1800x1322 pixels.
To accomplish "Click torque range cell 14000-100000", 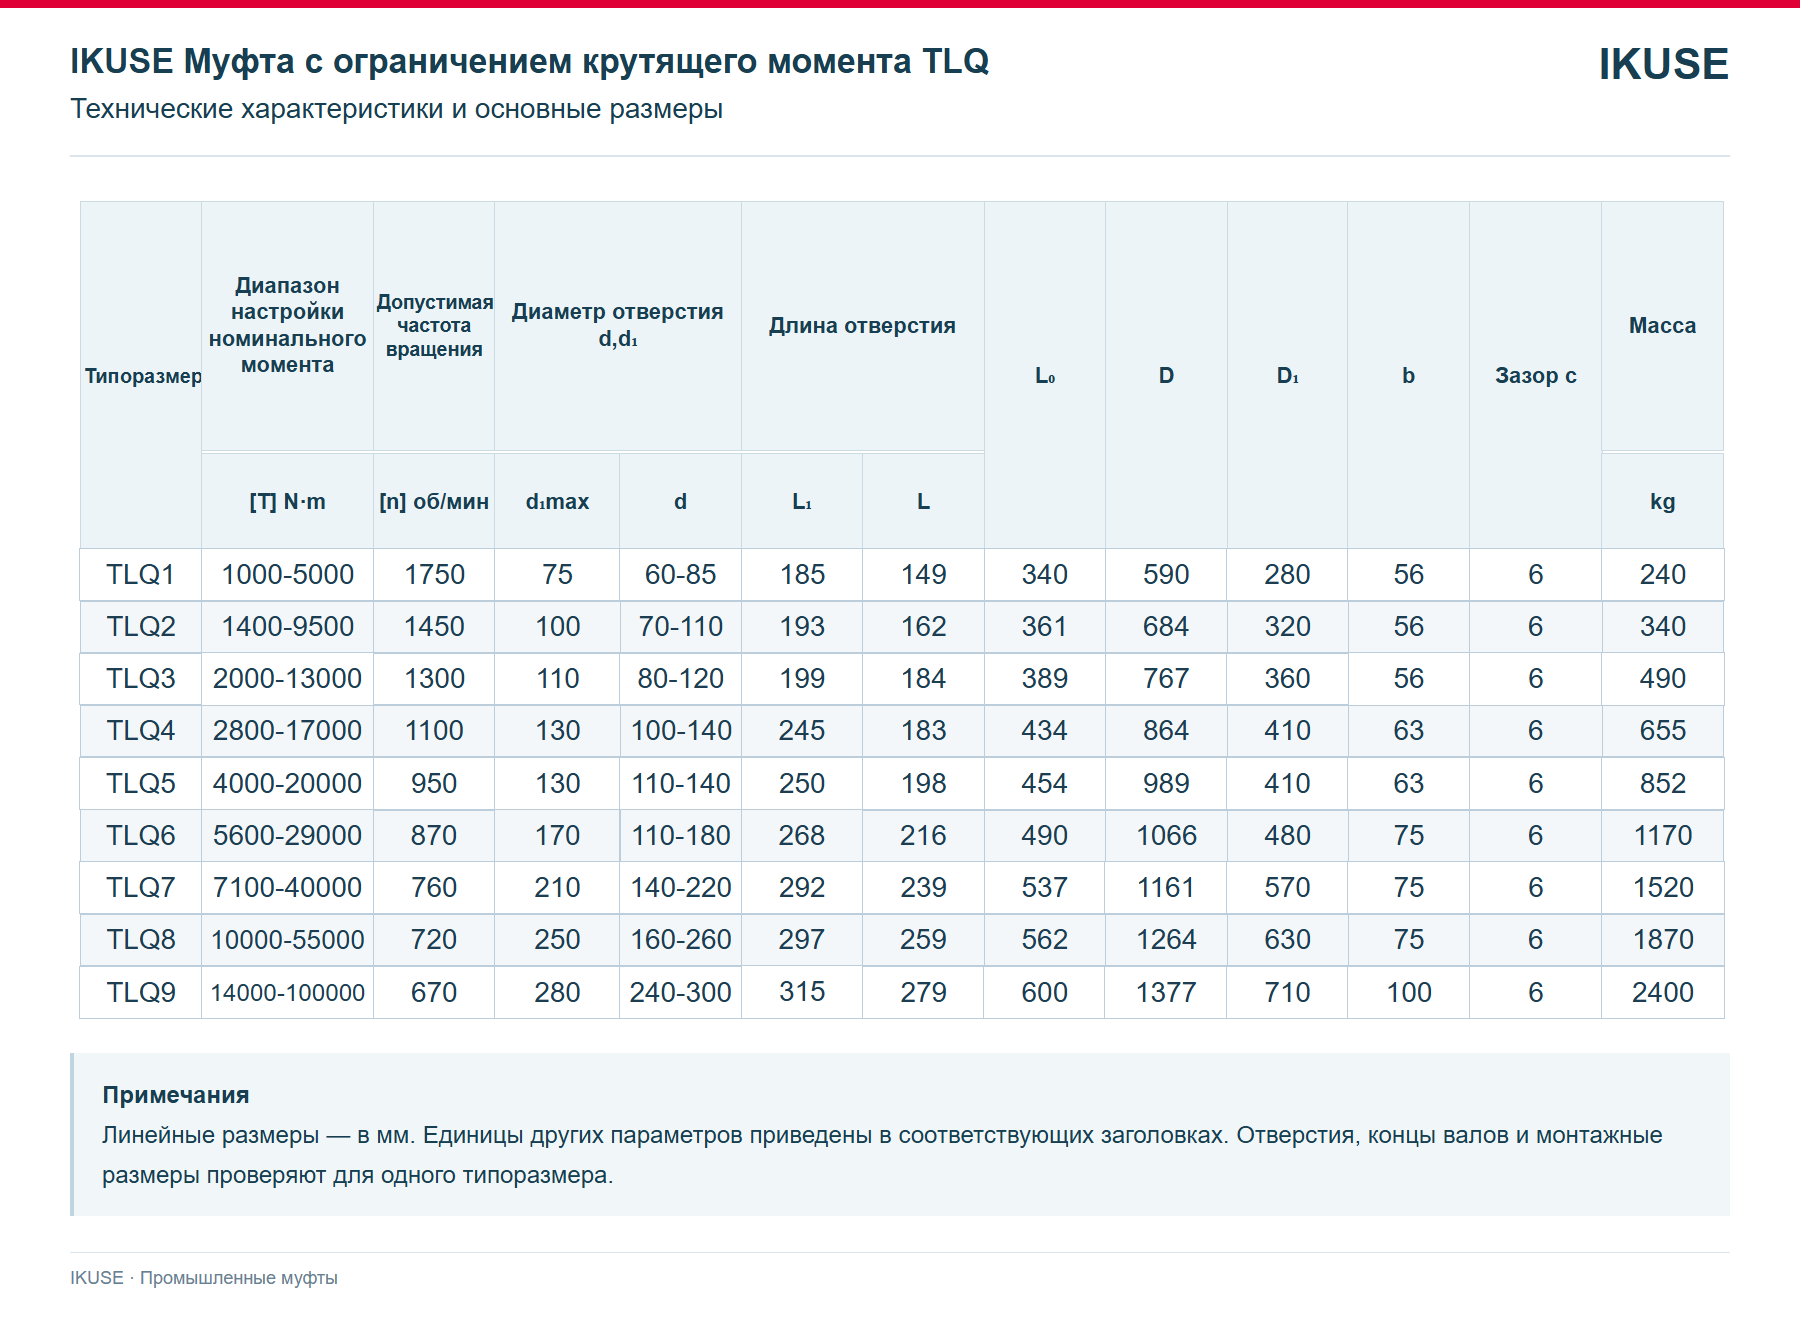I will 287,992.
